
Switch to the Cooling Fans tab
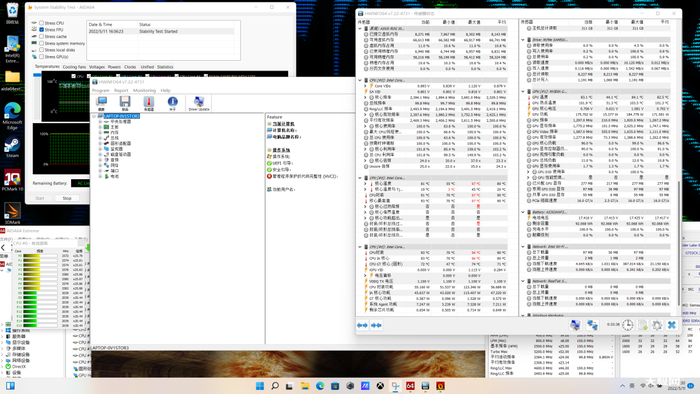point(74,67)
